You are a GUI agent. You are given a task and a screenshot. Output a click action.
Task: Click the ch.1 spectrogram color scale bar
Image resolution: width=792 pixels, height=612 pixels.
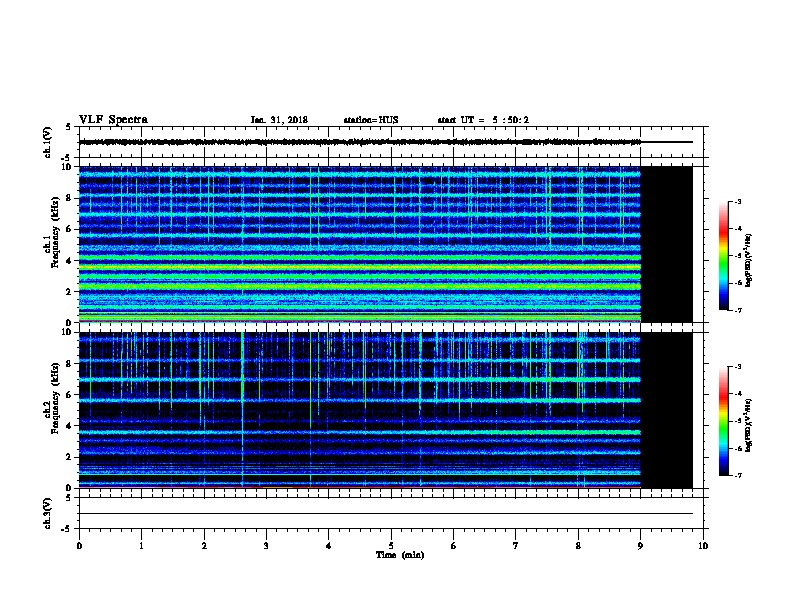[x=723, y=256]
